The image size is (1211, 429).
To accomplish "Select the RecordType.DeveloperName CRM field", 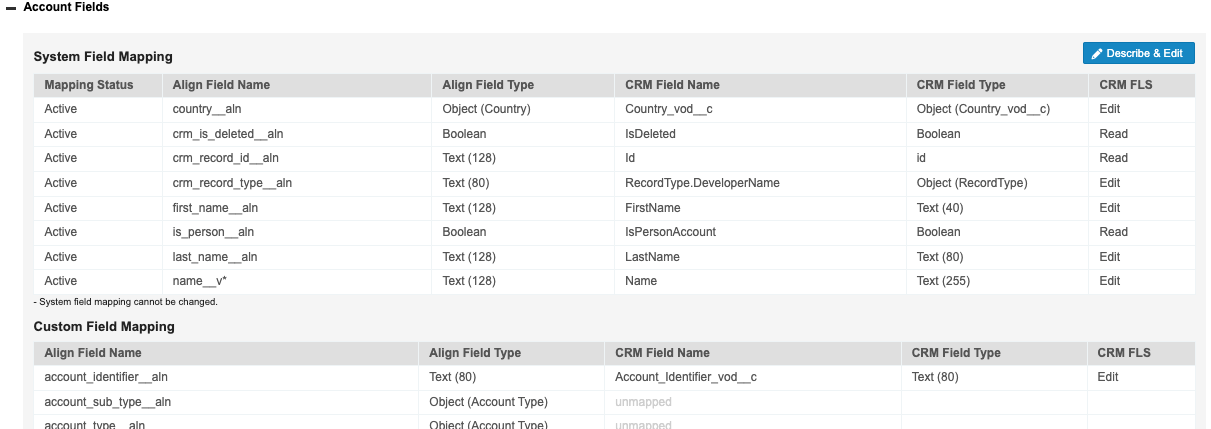I will pos(702,183).
